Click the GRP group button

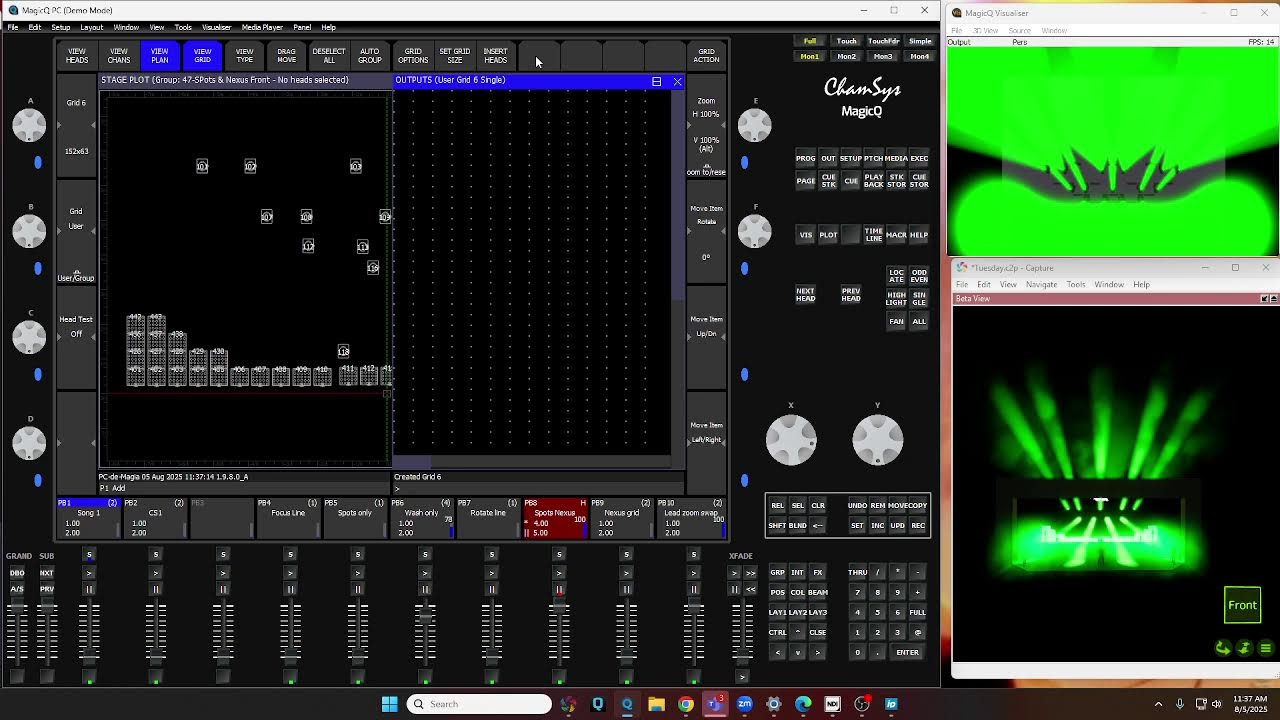point(777,572)
